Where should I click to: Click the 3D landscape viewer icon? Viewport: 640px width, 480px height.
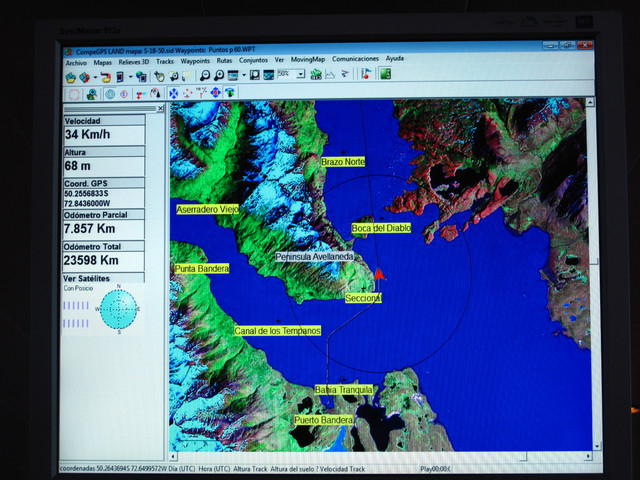[x=269, y=75]
